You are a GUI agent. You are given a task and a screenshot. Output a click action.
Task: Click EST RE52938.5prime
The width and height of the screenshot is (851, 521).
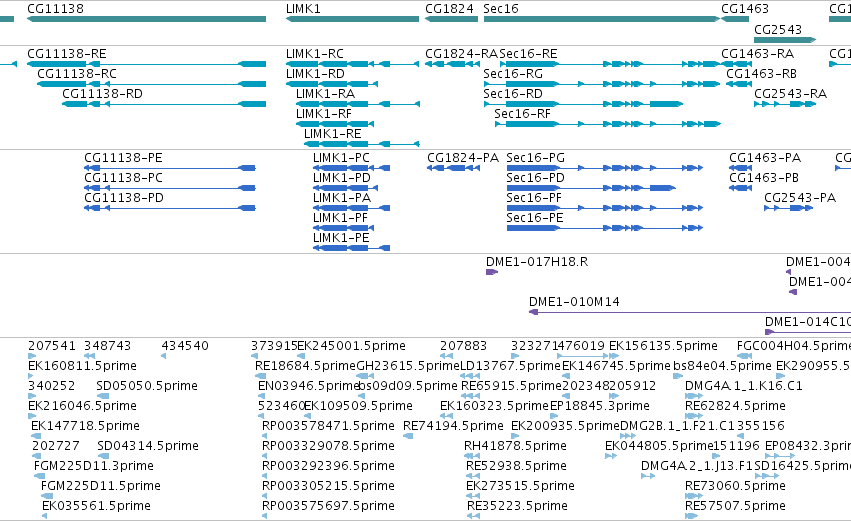[x=516, y=467]
